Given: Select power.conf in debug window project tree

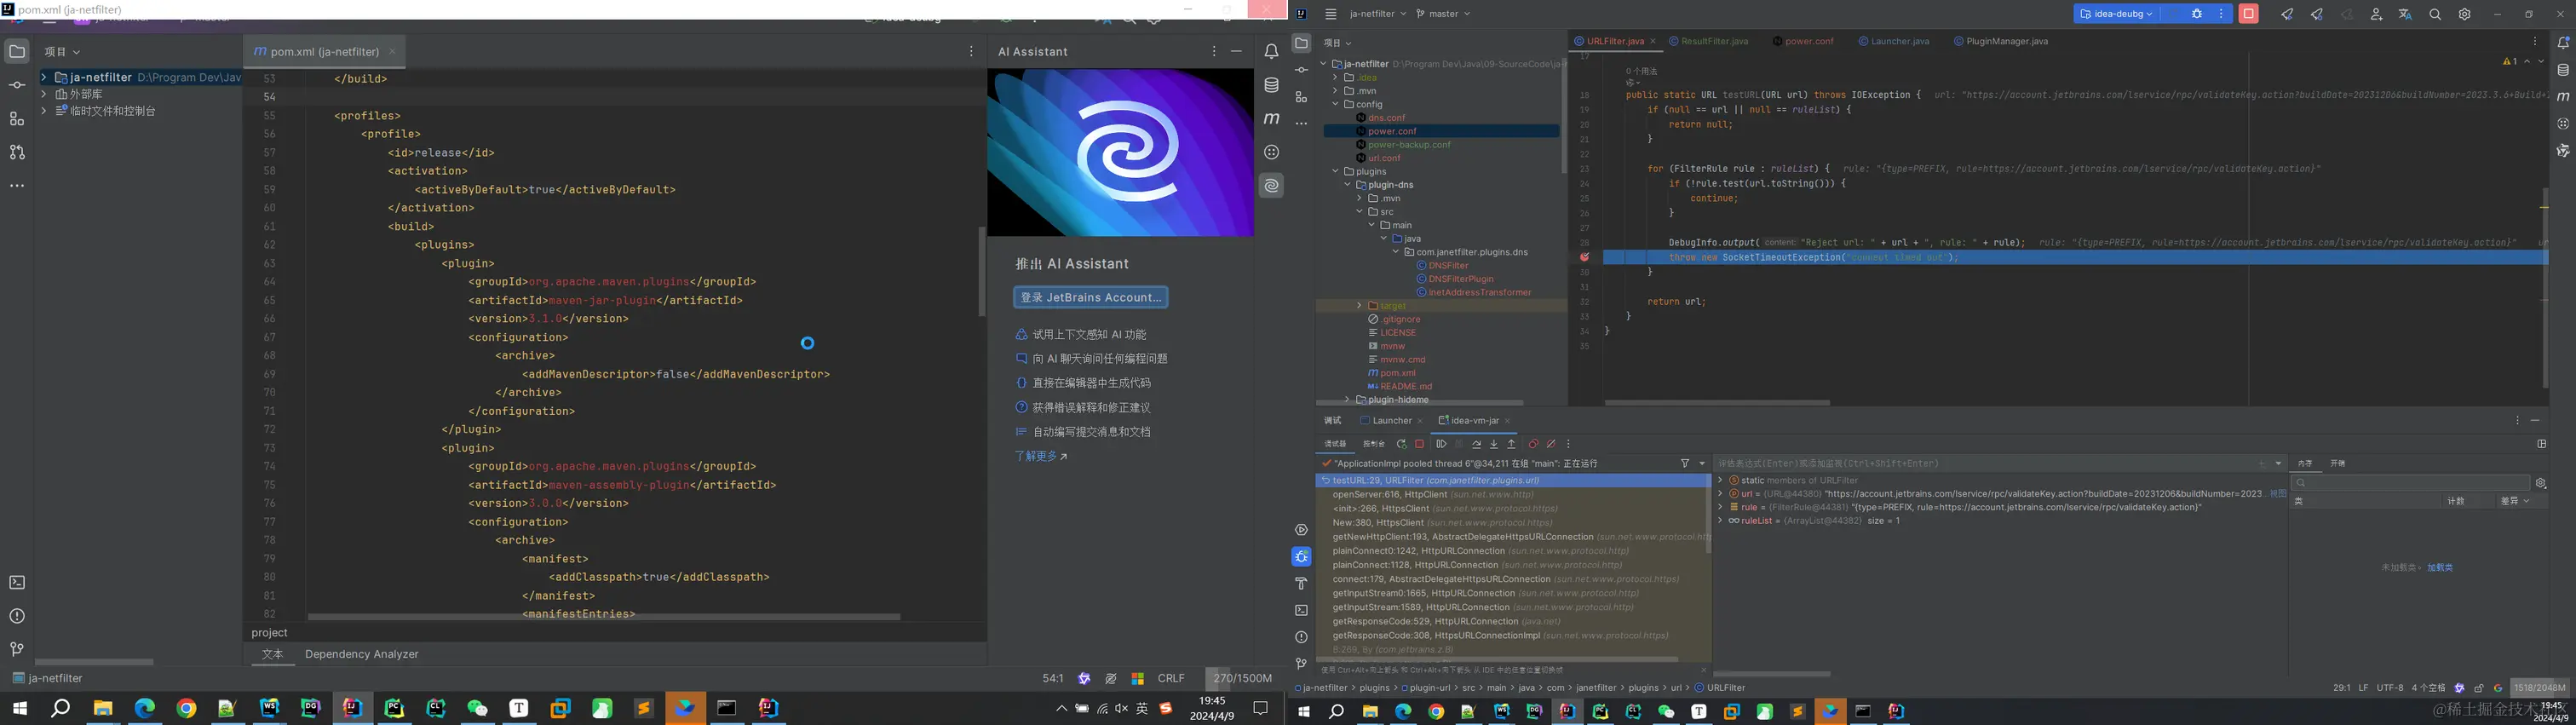Looking at the screenshot, I should 1392,131.
